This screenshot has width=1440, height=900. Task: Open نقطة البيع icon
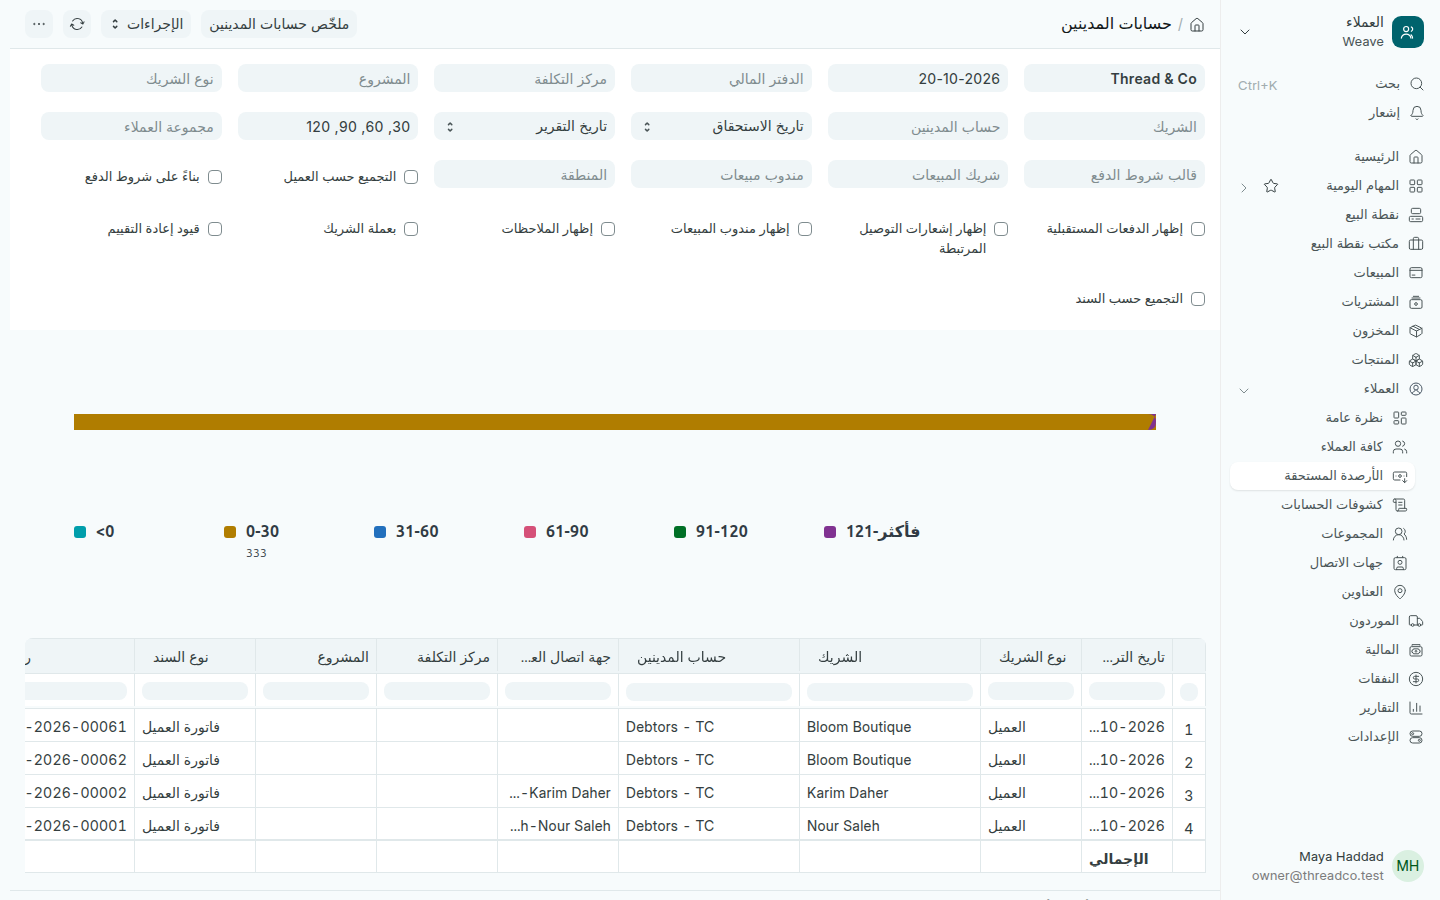(x=1416, y=215)
